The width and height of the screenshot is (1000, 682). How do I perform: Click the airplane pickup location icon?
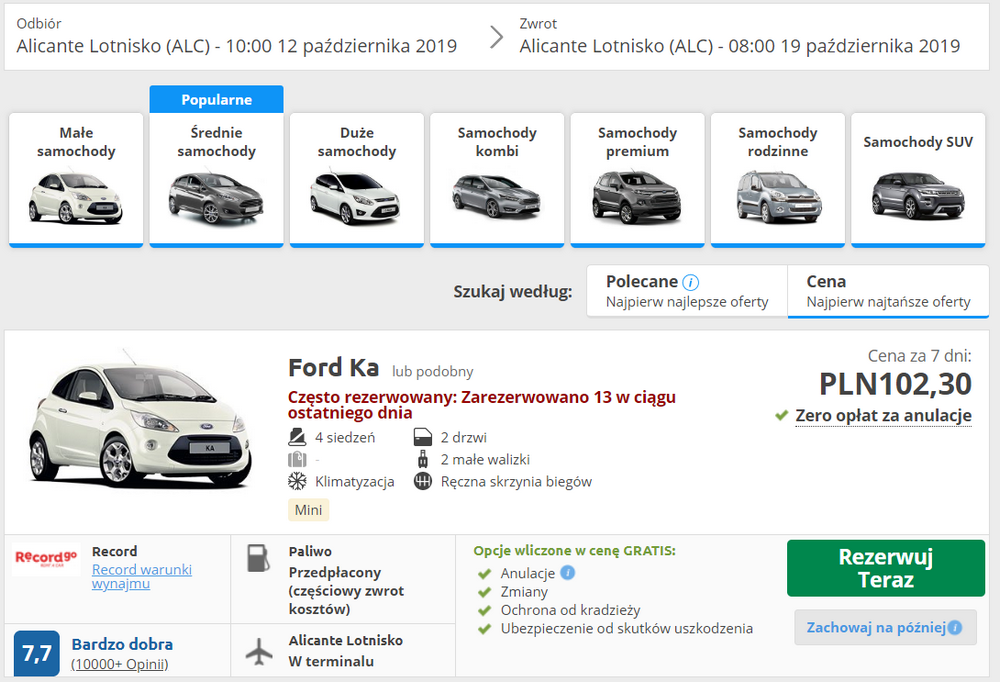[259, 651]
